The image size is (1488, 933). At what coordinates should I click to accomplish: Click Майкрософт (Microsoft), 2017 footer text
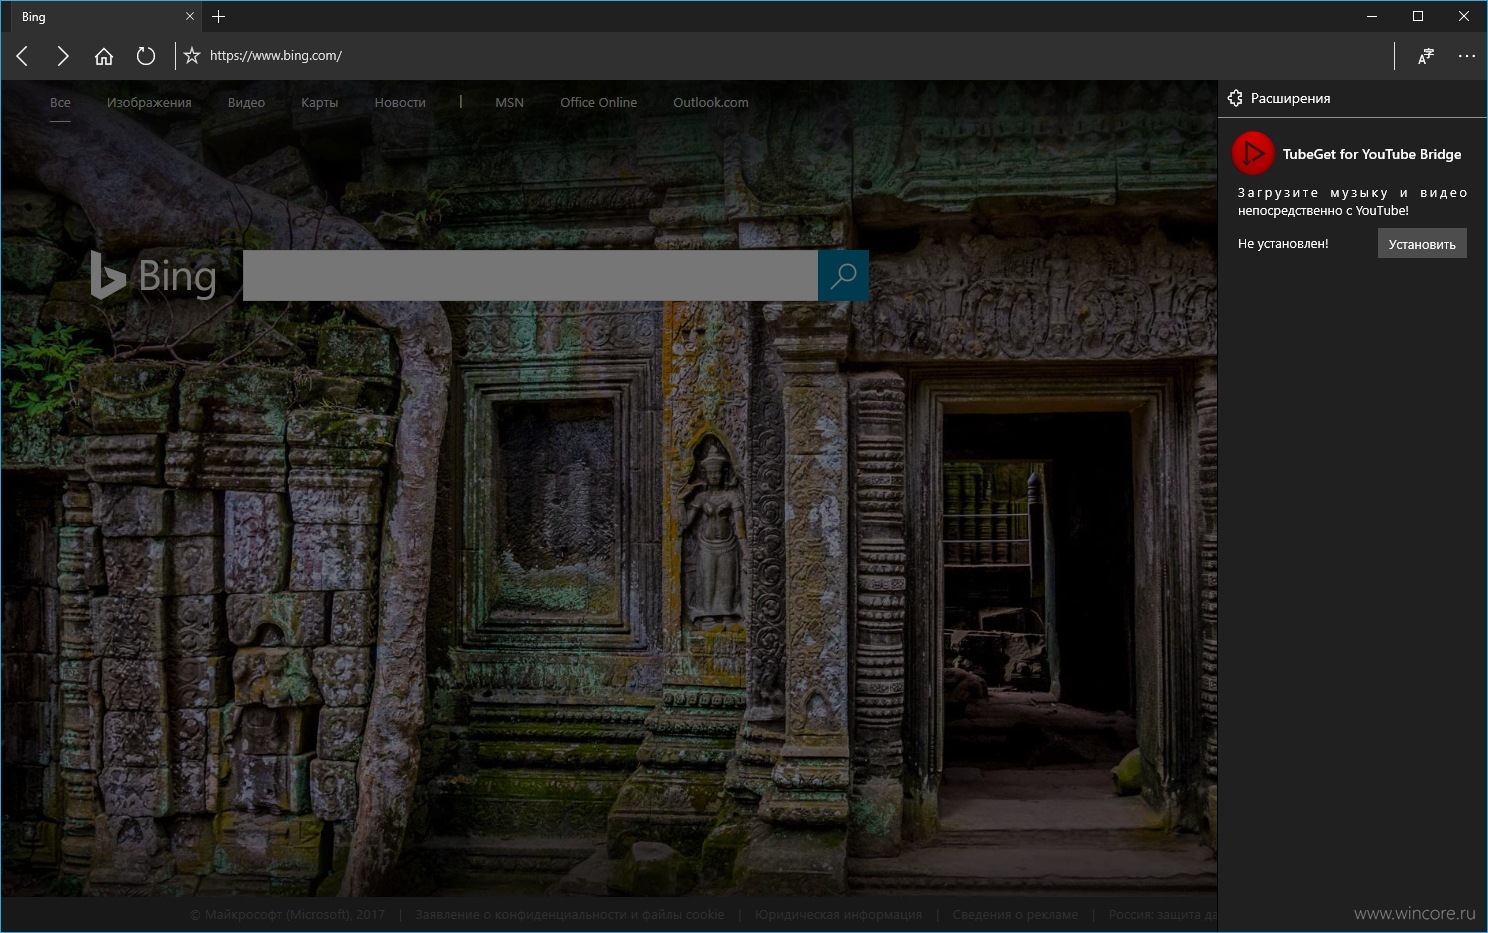click(287, 914)
